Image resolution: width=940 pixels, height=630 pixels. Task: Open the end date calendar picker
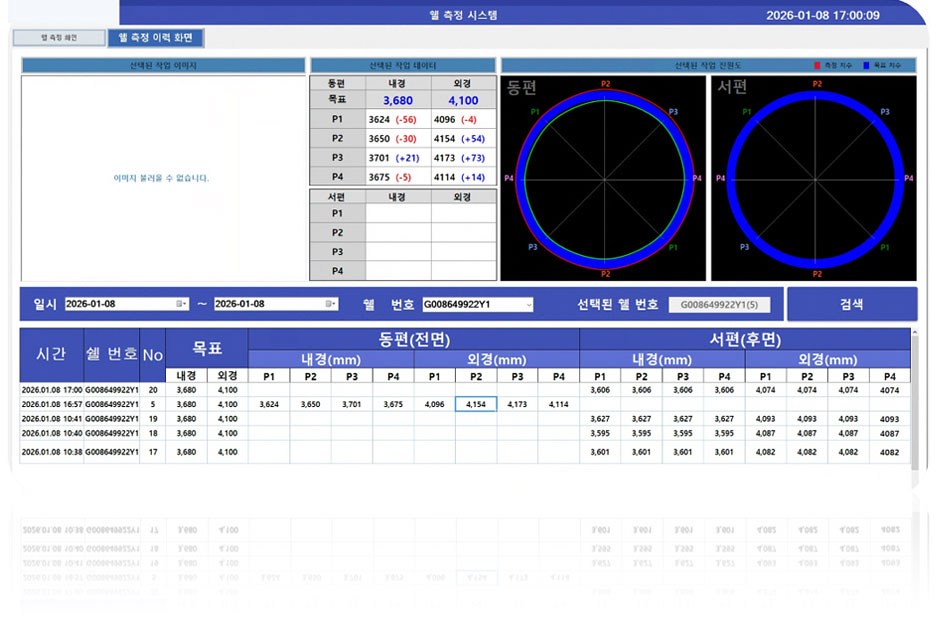pyautogui.click(x=330, y=304)
